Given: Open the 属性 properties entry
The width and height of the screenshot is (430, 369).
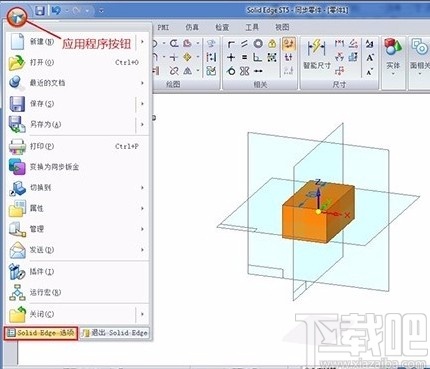Looking at the screenshot, I should click(77, 208).
